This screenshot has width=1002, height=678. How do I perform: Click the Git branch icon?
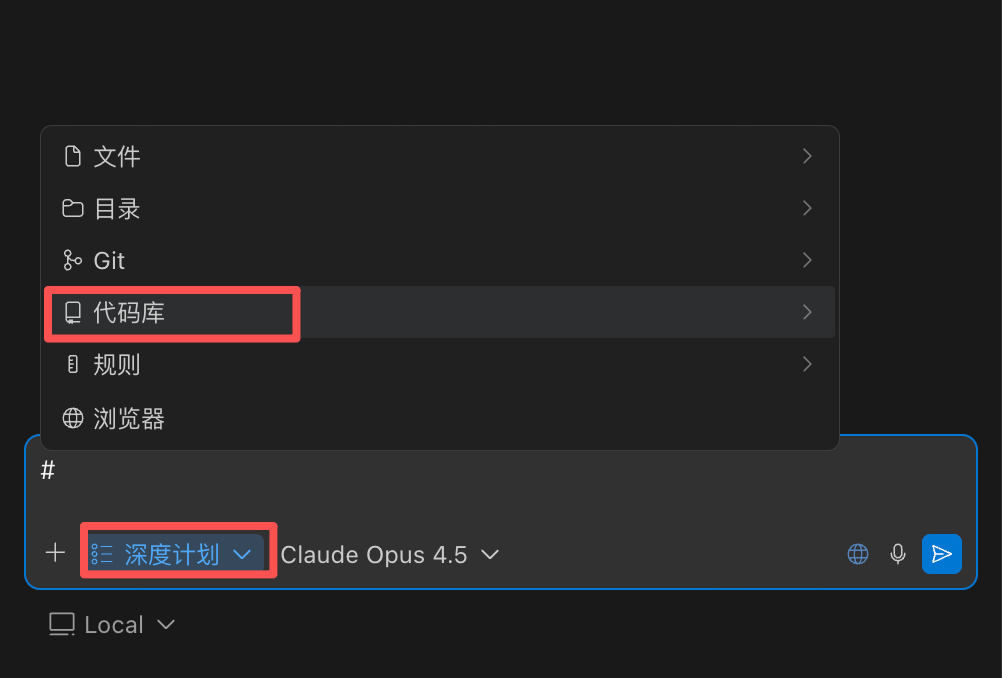(x=72, y=260)
